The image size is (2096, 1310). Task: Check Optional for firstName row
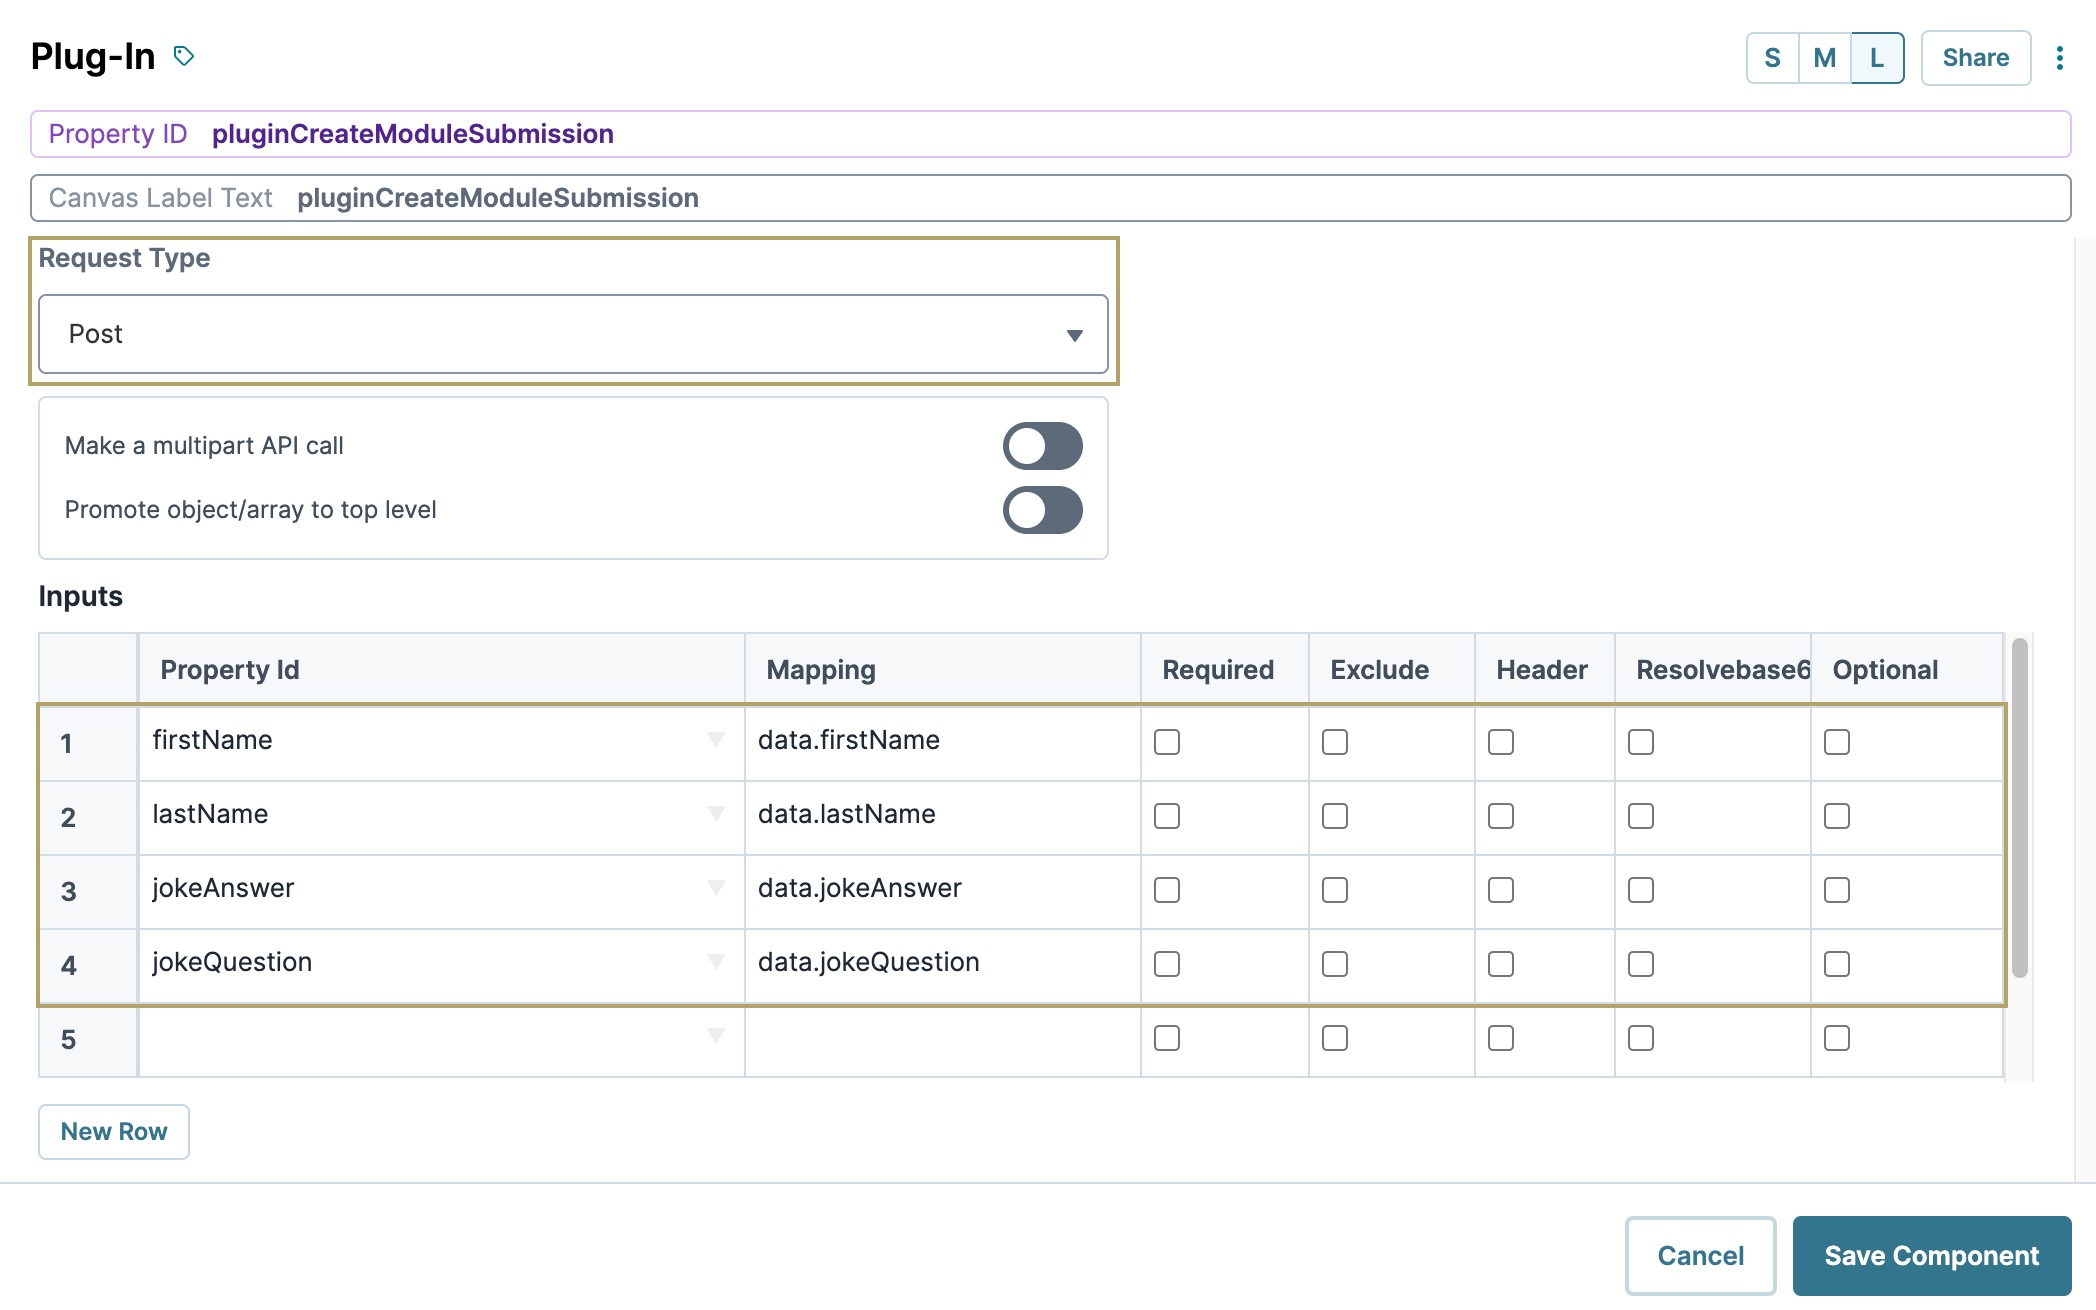pyautogui.click(x=1837, y=742)
